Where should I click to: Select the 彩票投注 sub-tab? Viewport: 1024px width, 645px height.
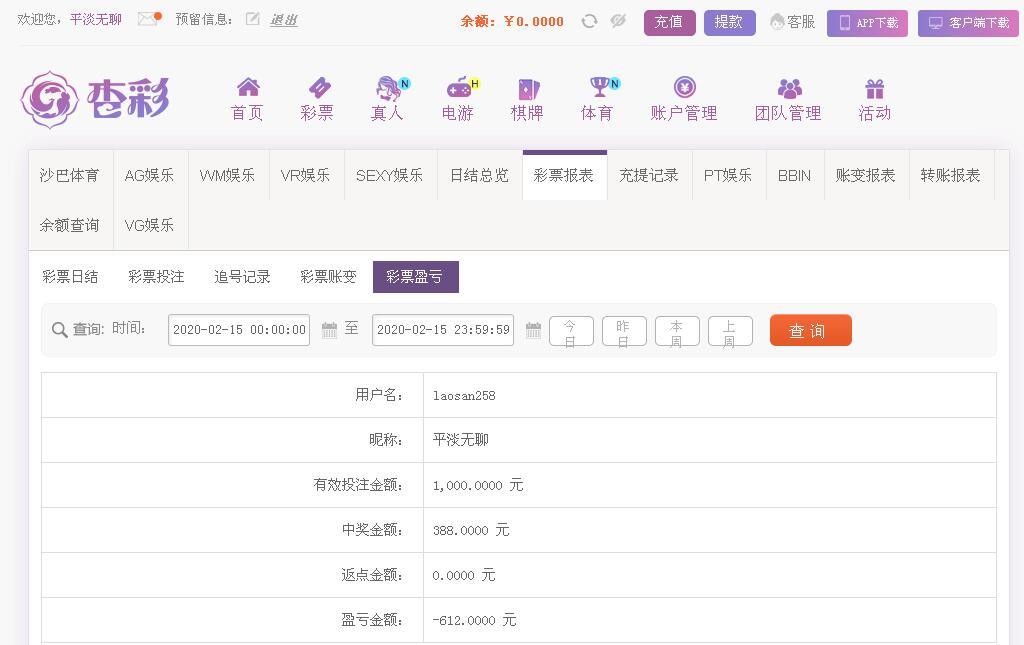(x=156, y=277)
